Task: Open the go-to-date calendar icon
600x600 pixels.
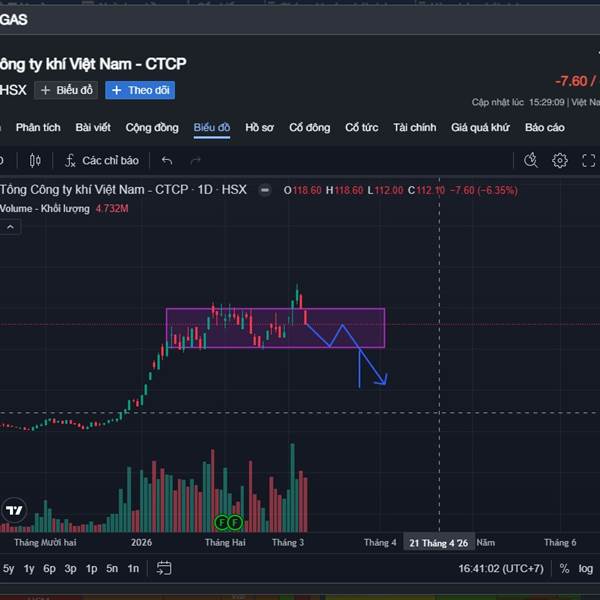Action: 164,568
